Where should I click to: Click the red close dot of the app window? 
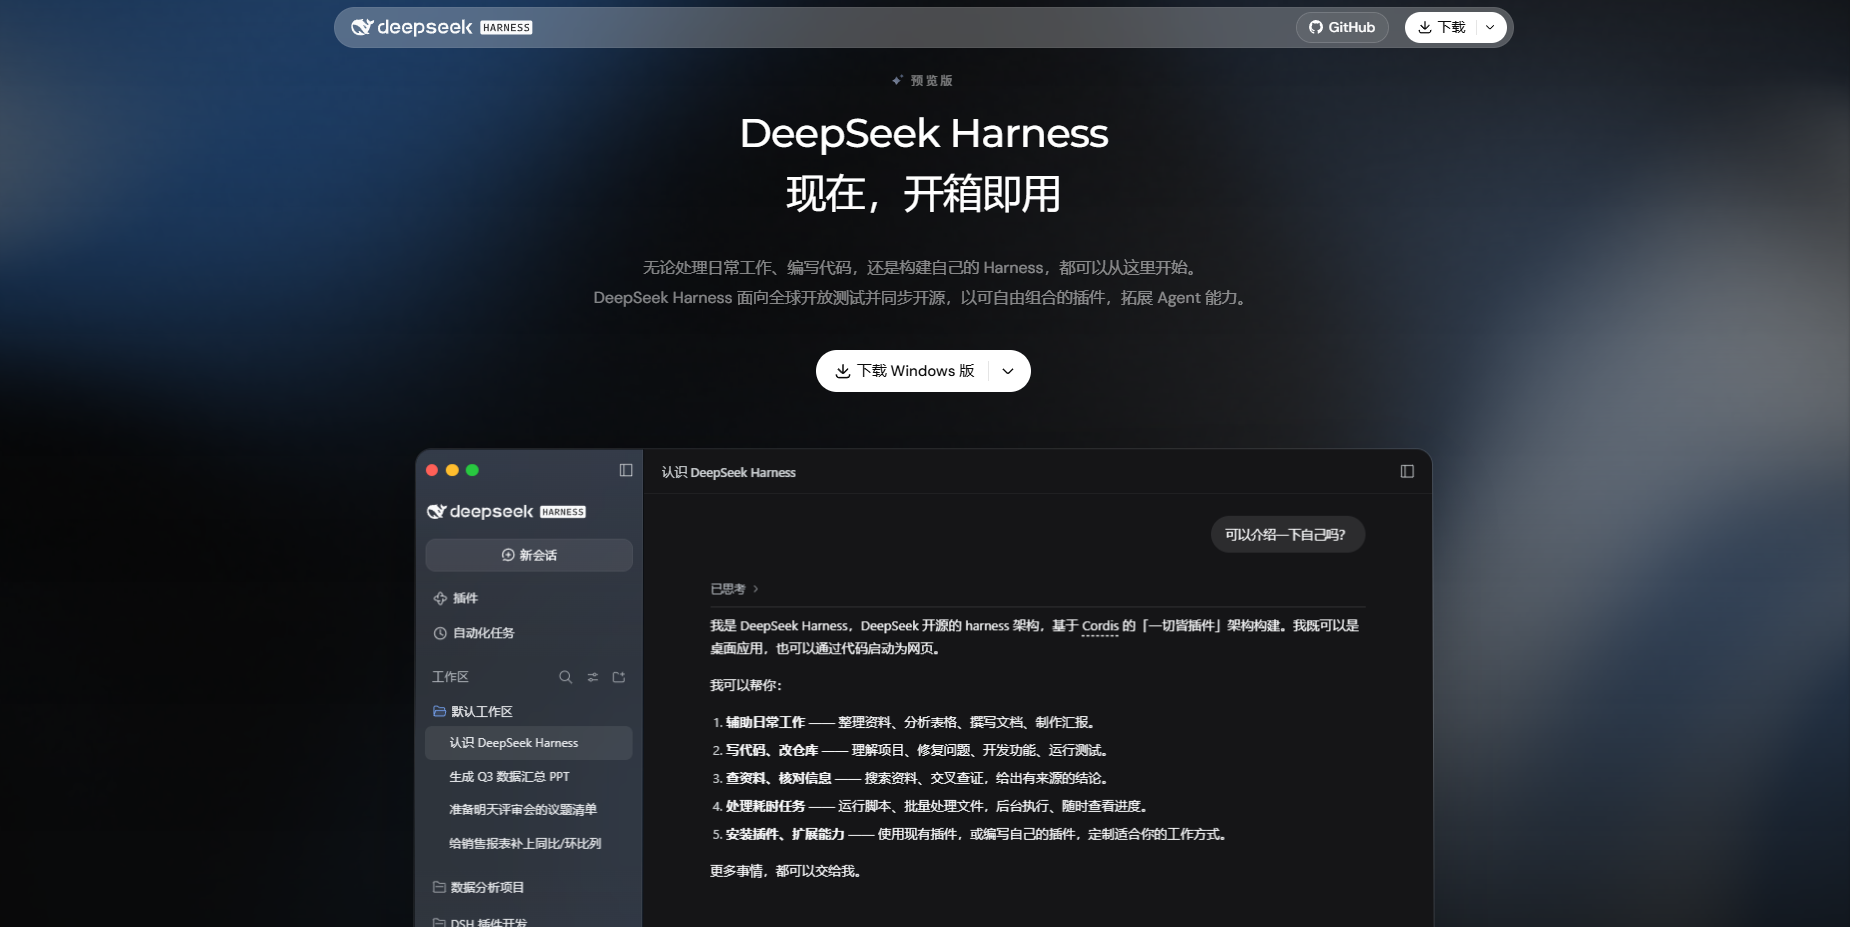pos(432,470)
